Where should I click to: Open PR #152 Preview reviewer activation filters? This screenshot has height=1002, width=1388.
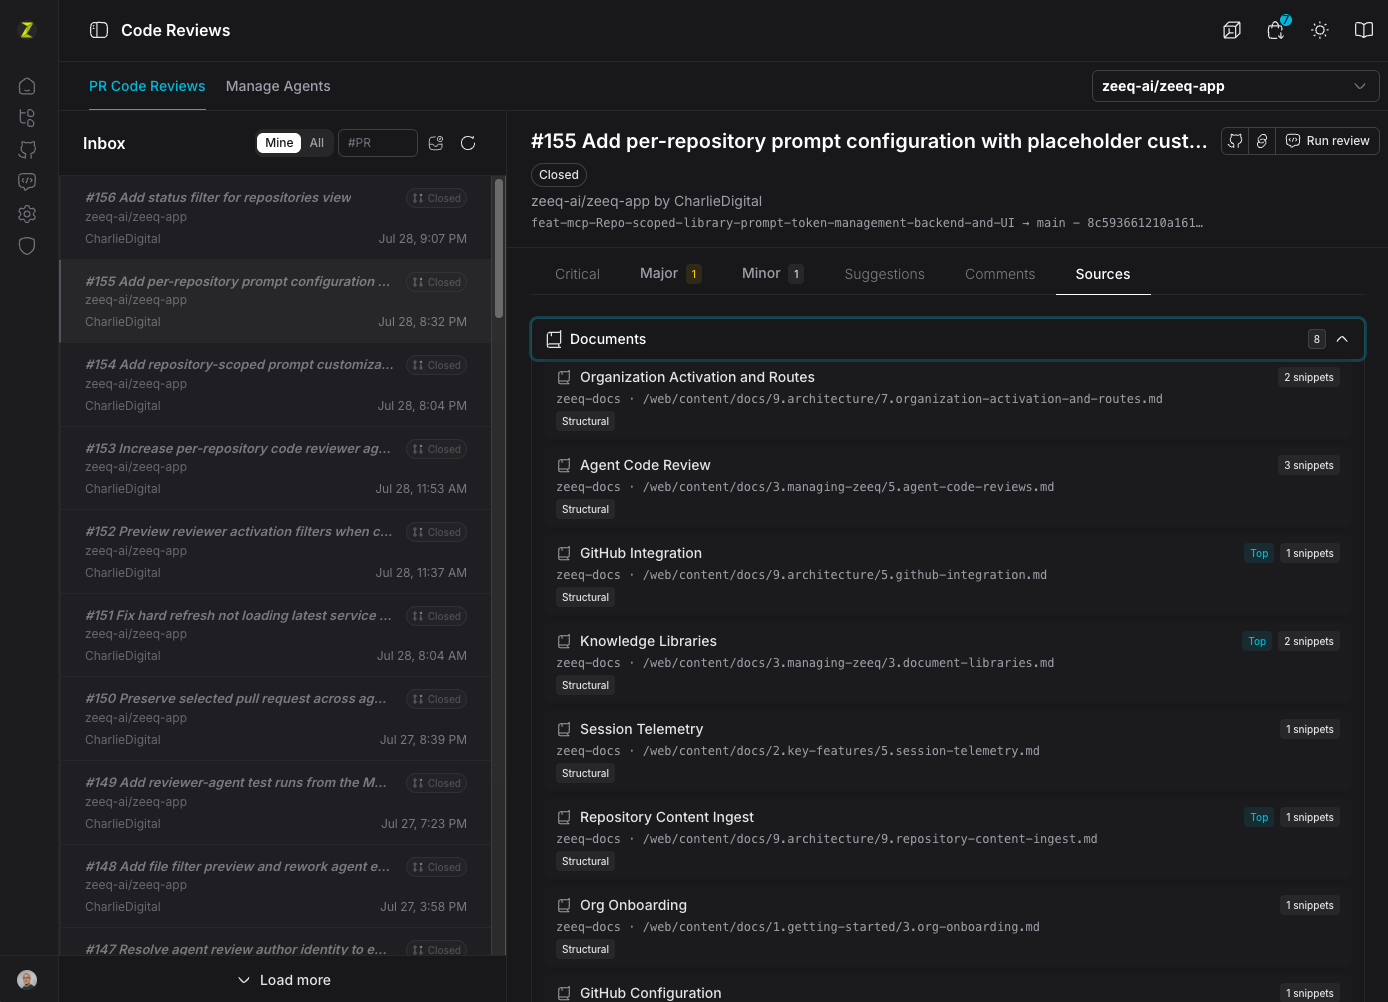click(x=276, y=552)
